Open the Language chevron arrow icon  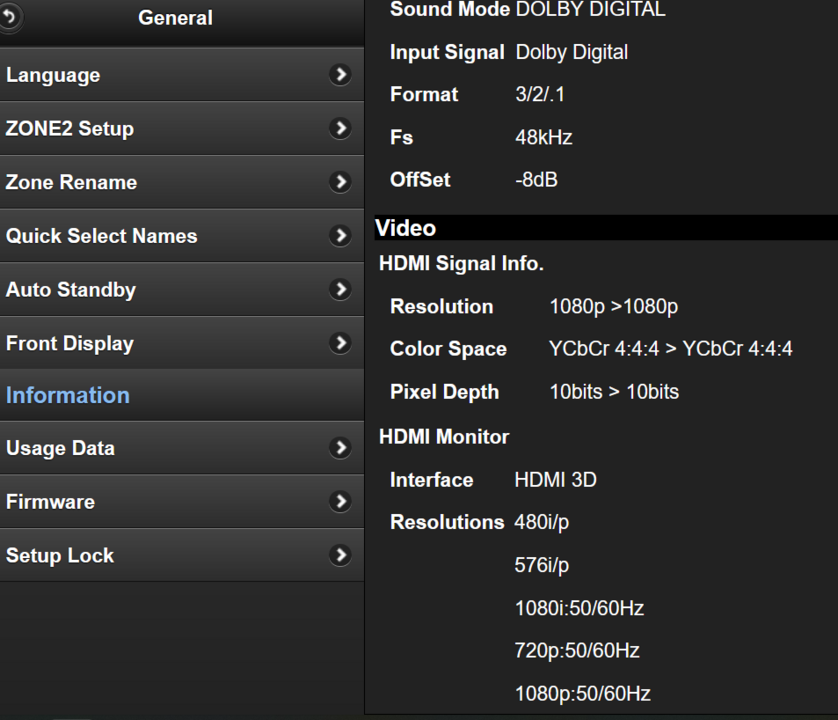(341, 74)
